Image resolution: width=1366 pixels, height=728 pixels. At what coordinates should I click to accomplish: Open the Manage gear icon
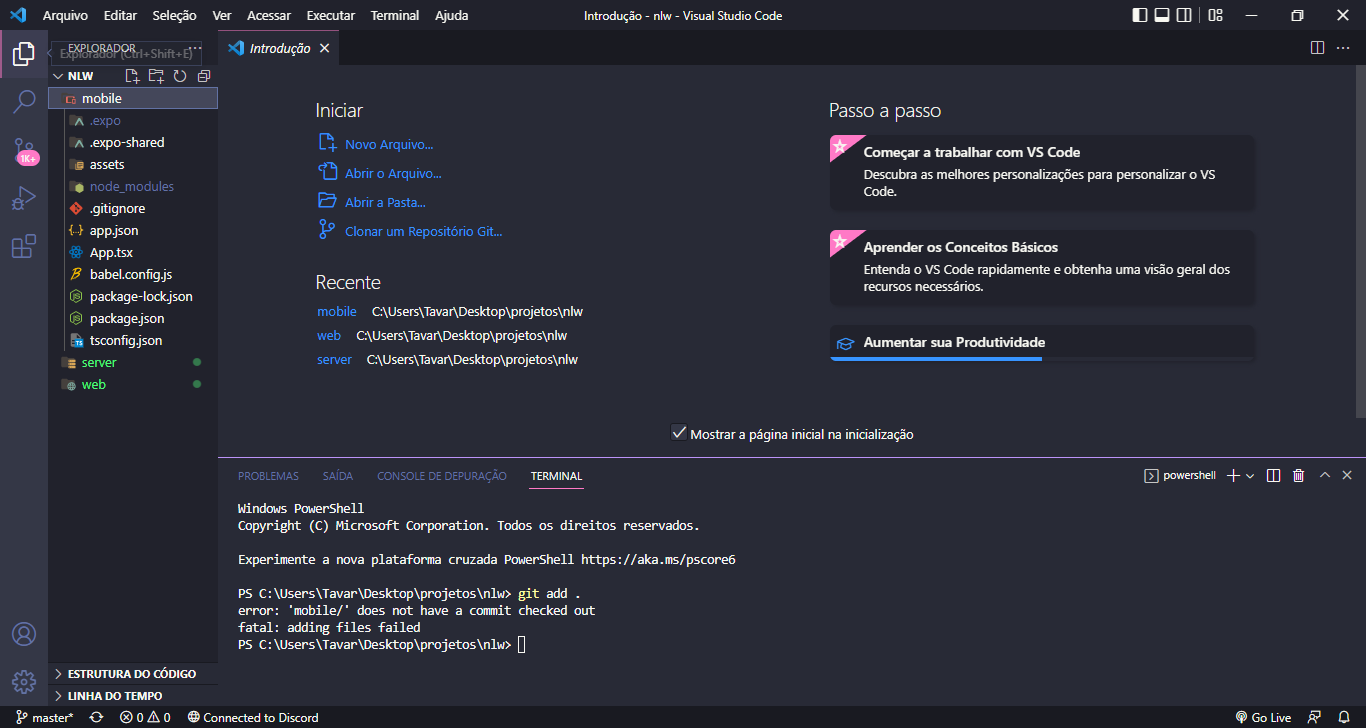click(x=24, y=682)
